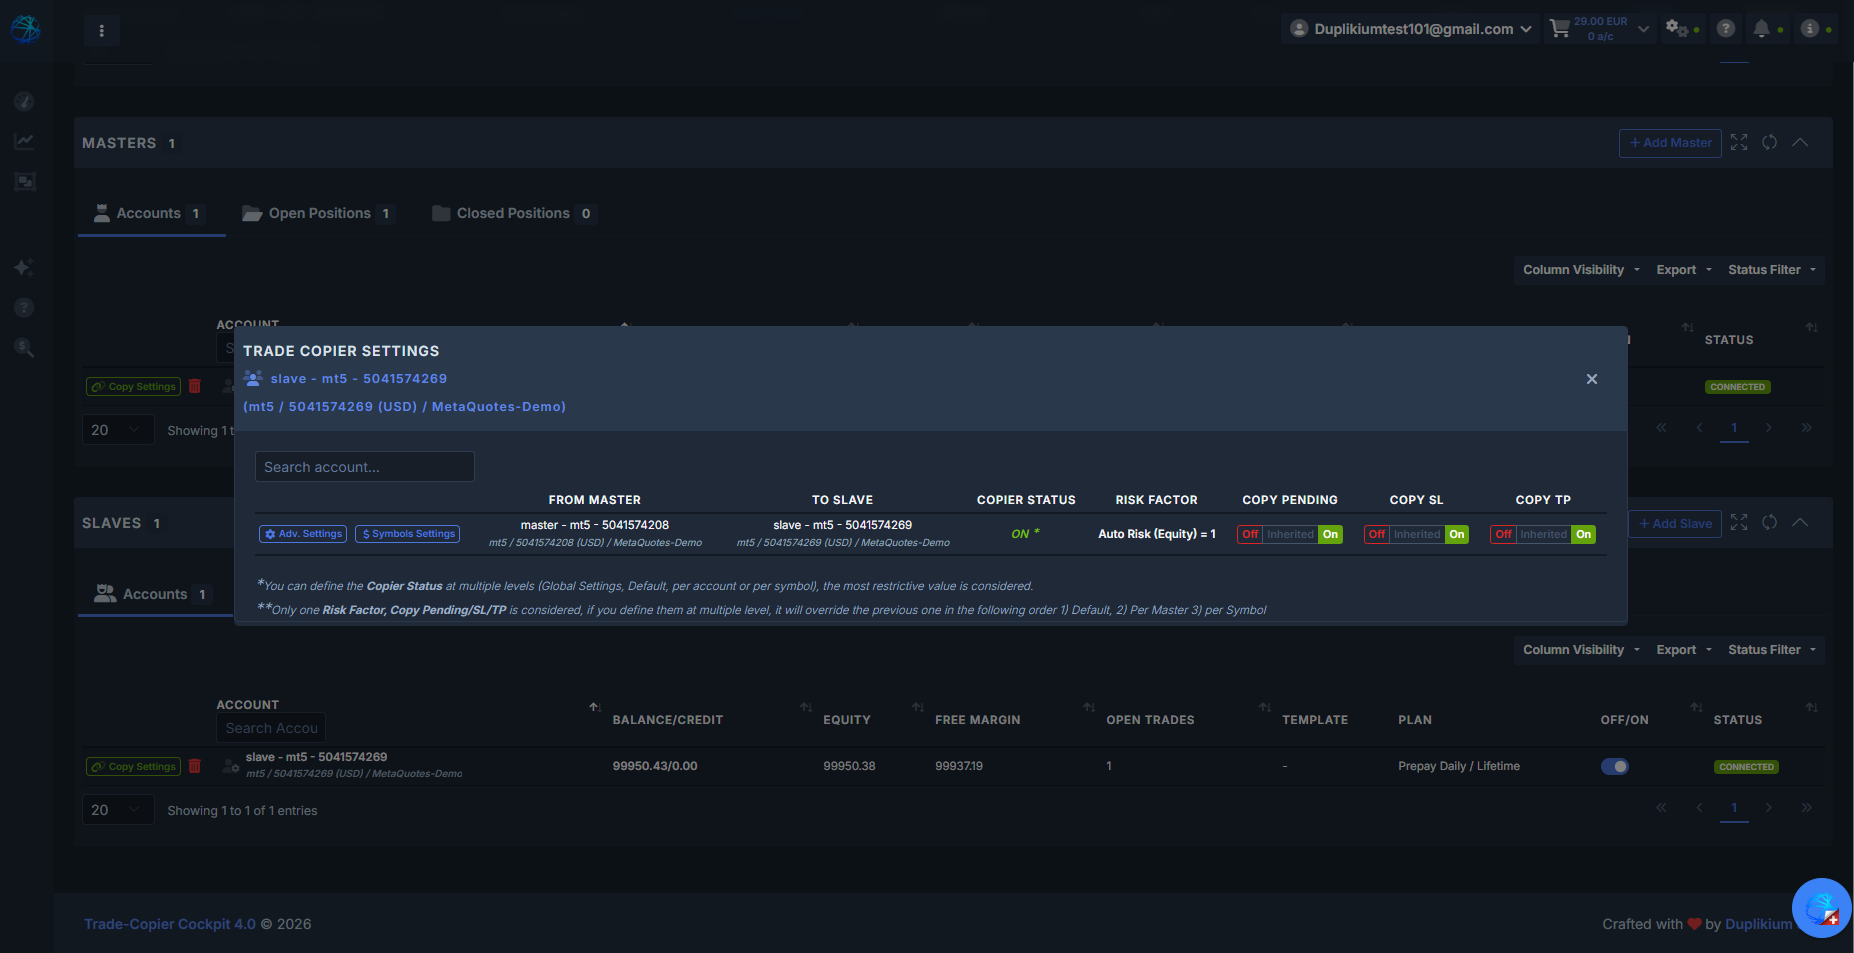
Task: Switch to Masters Open Positions tab
Action: click(318, 213)
